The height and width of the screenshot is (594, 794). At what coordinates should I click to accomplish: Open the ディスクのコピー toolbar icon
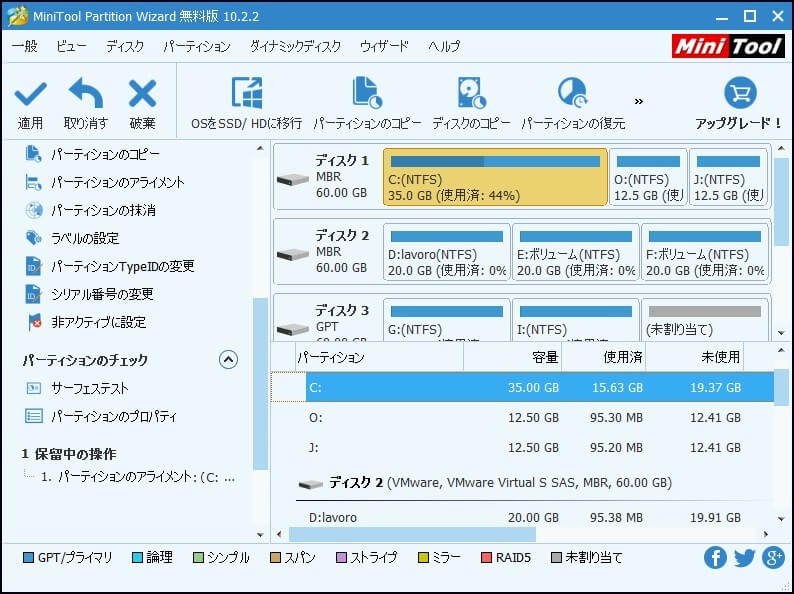tap(471, 93)
